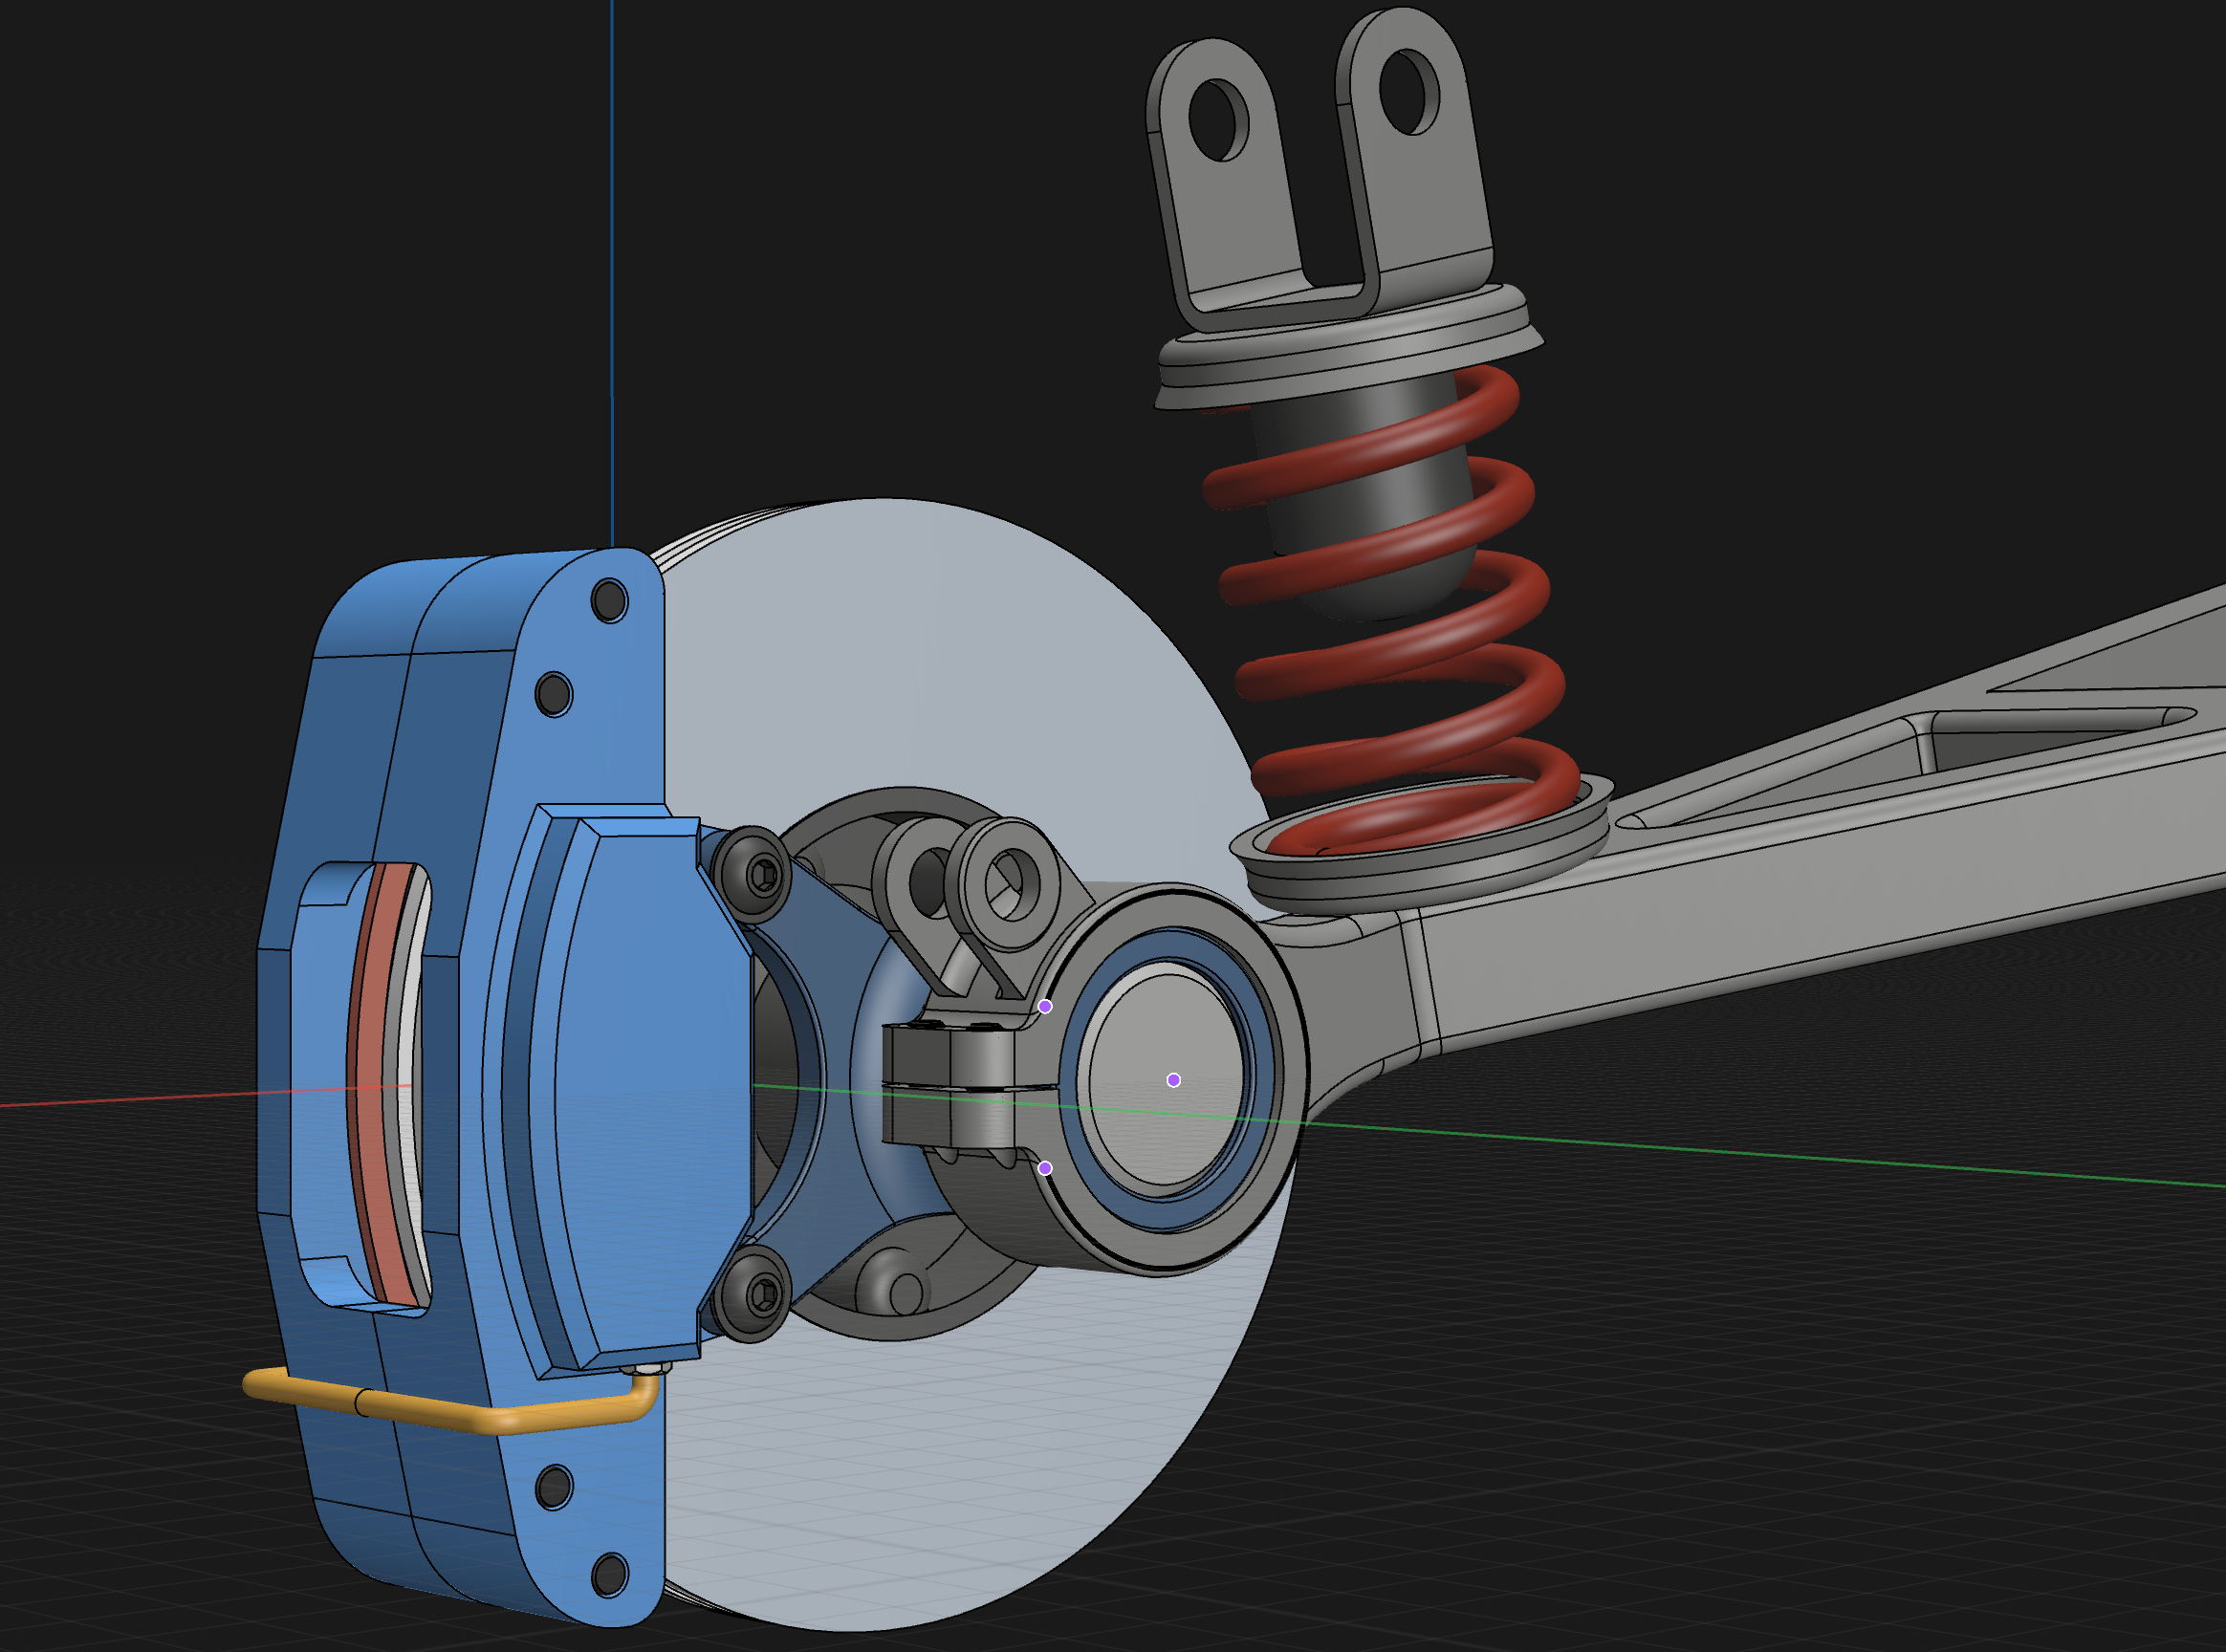
Task: Select the lower purple point below clamp
Action: click(1044, 1168)
